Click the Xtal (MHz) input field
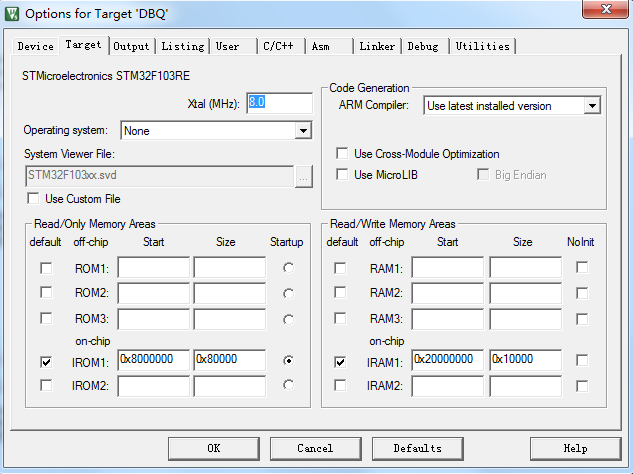The height and width of the screenshot is (474, 633). 279,103
